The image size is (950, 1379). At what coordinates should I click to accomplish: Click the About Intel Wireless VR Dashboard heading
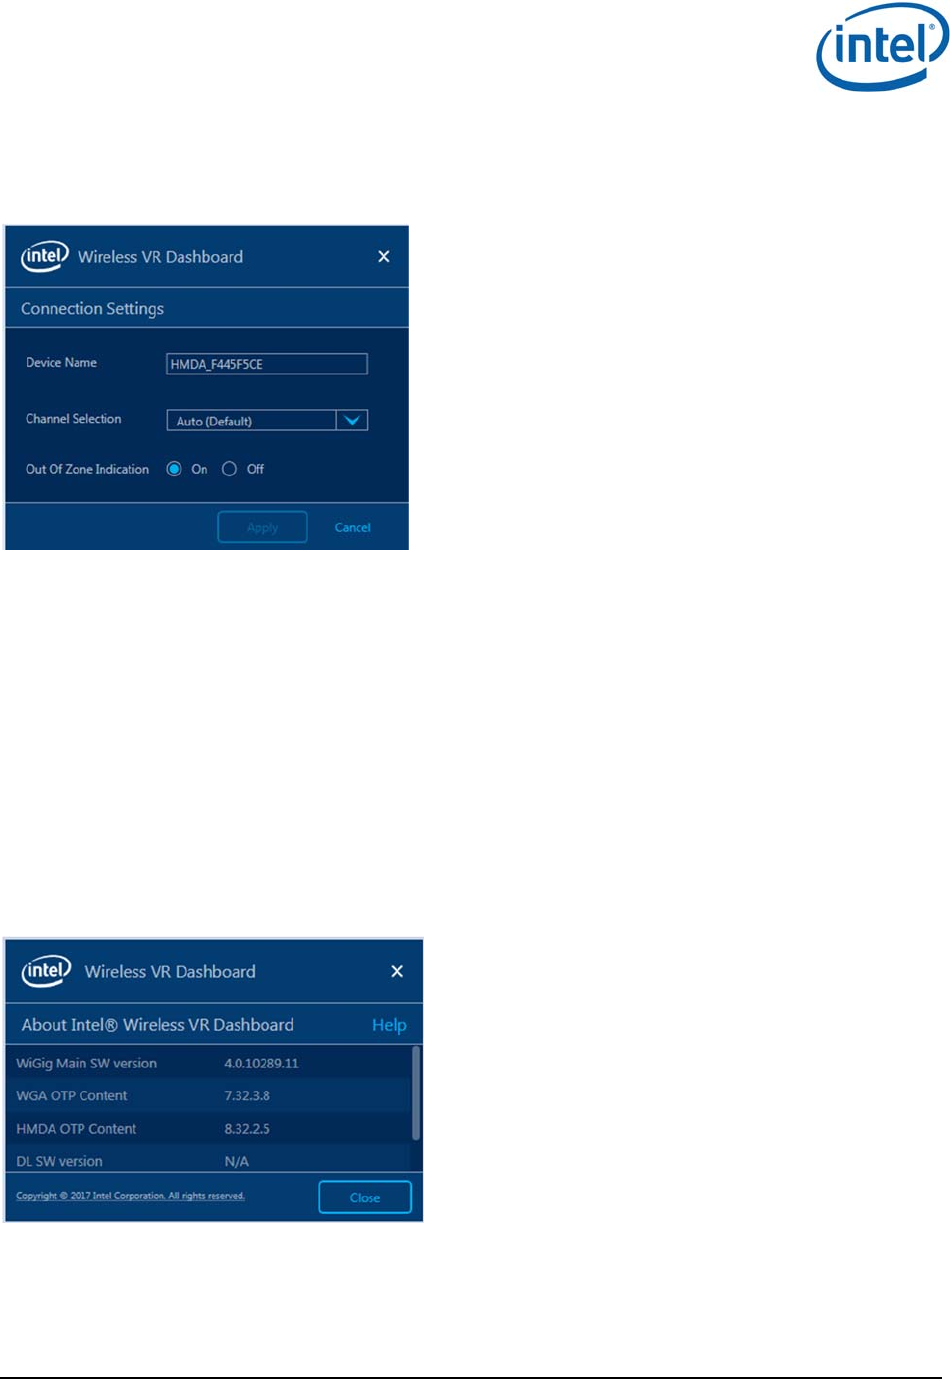click(x=158, y=1025)
